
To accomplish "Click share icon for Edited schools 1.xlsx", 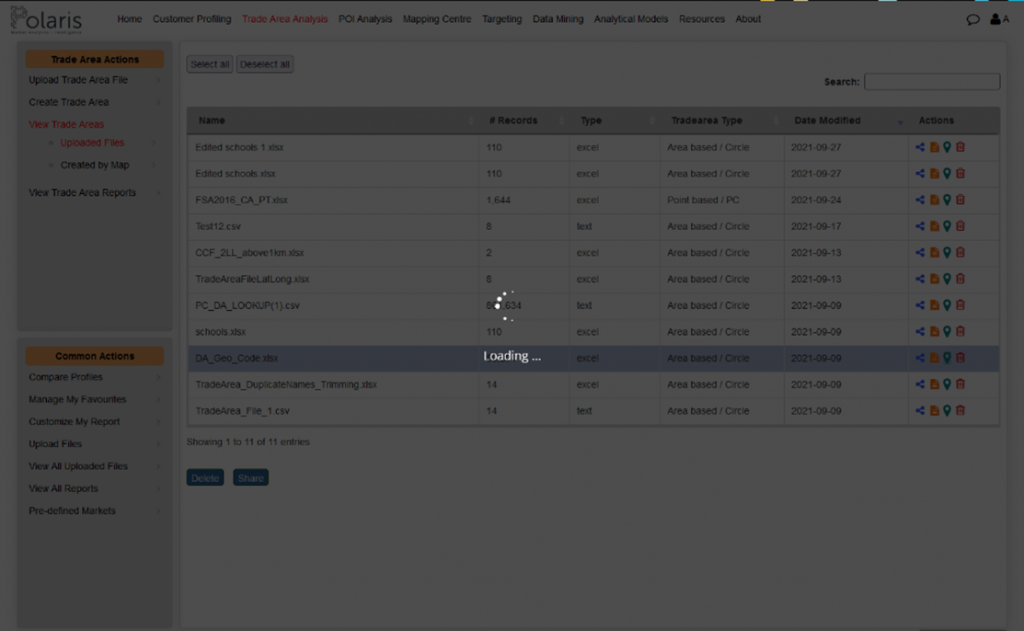I will (920, 147).
